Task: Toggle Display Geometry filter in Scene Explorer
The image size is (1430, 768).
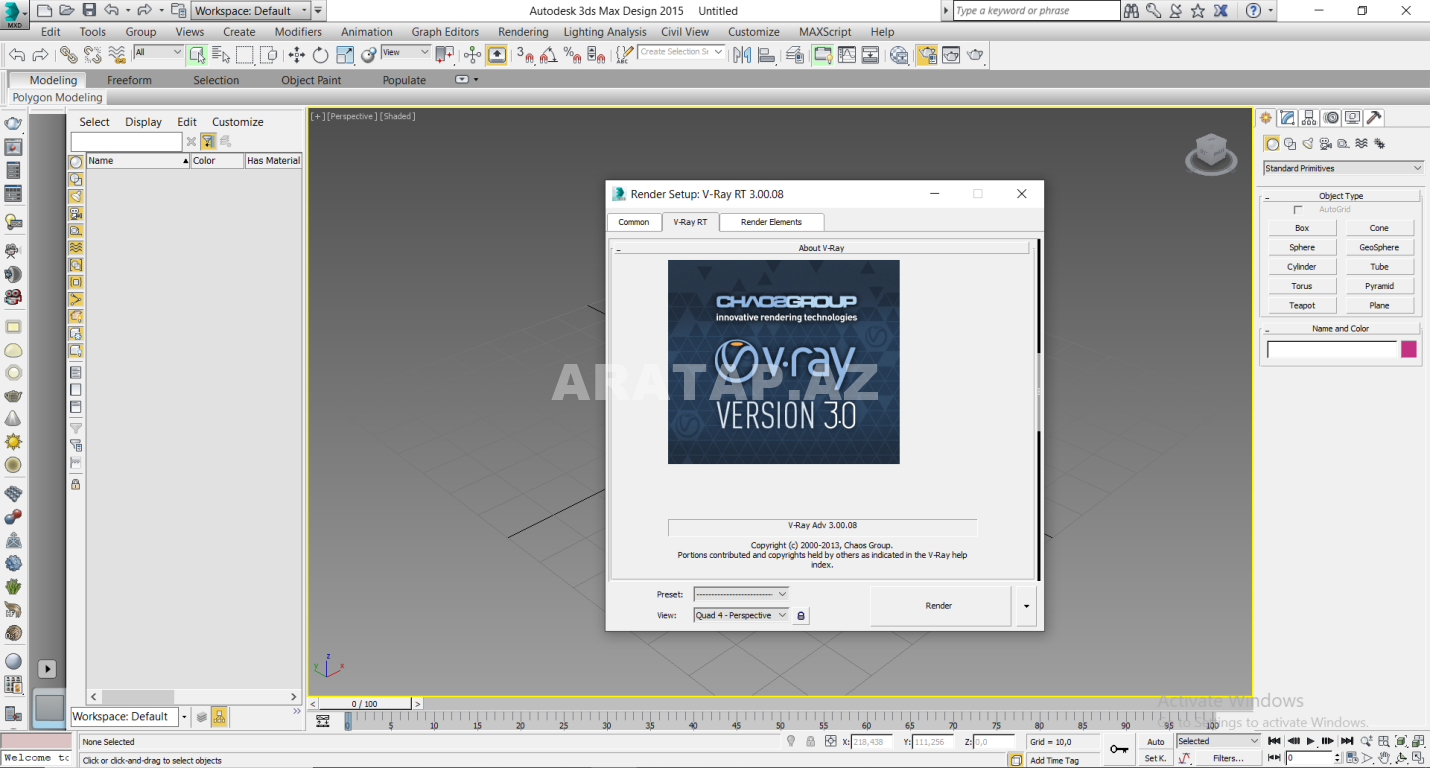Action: (x=75, y=162)
